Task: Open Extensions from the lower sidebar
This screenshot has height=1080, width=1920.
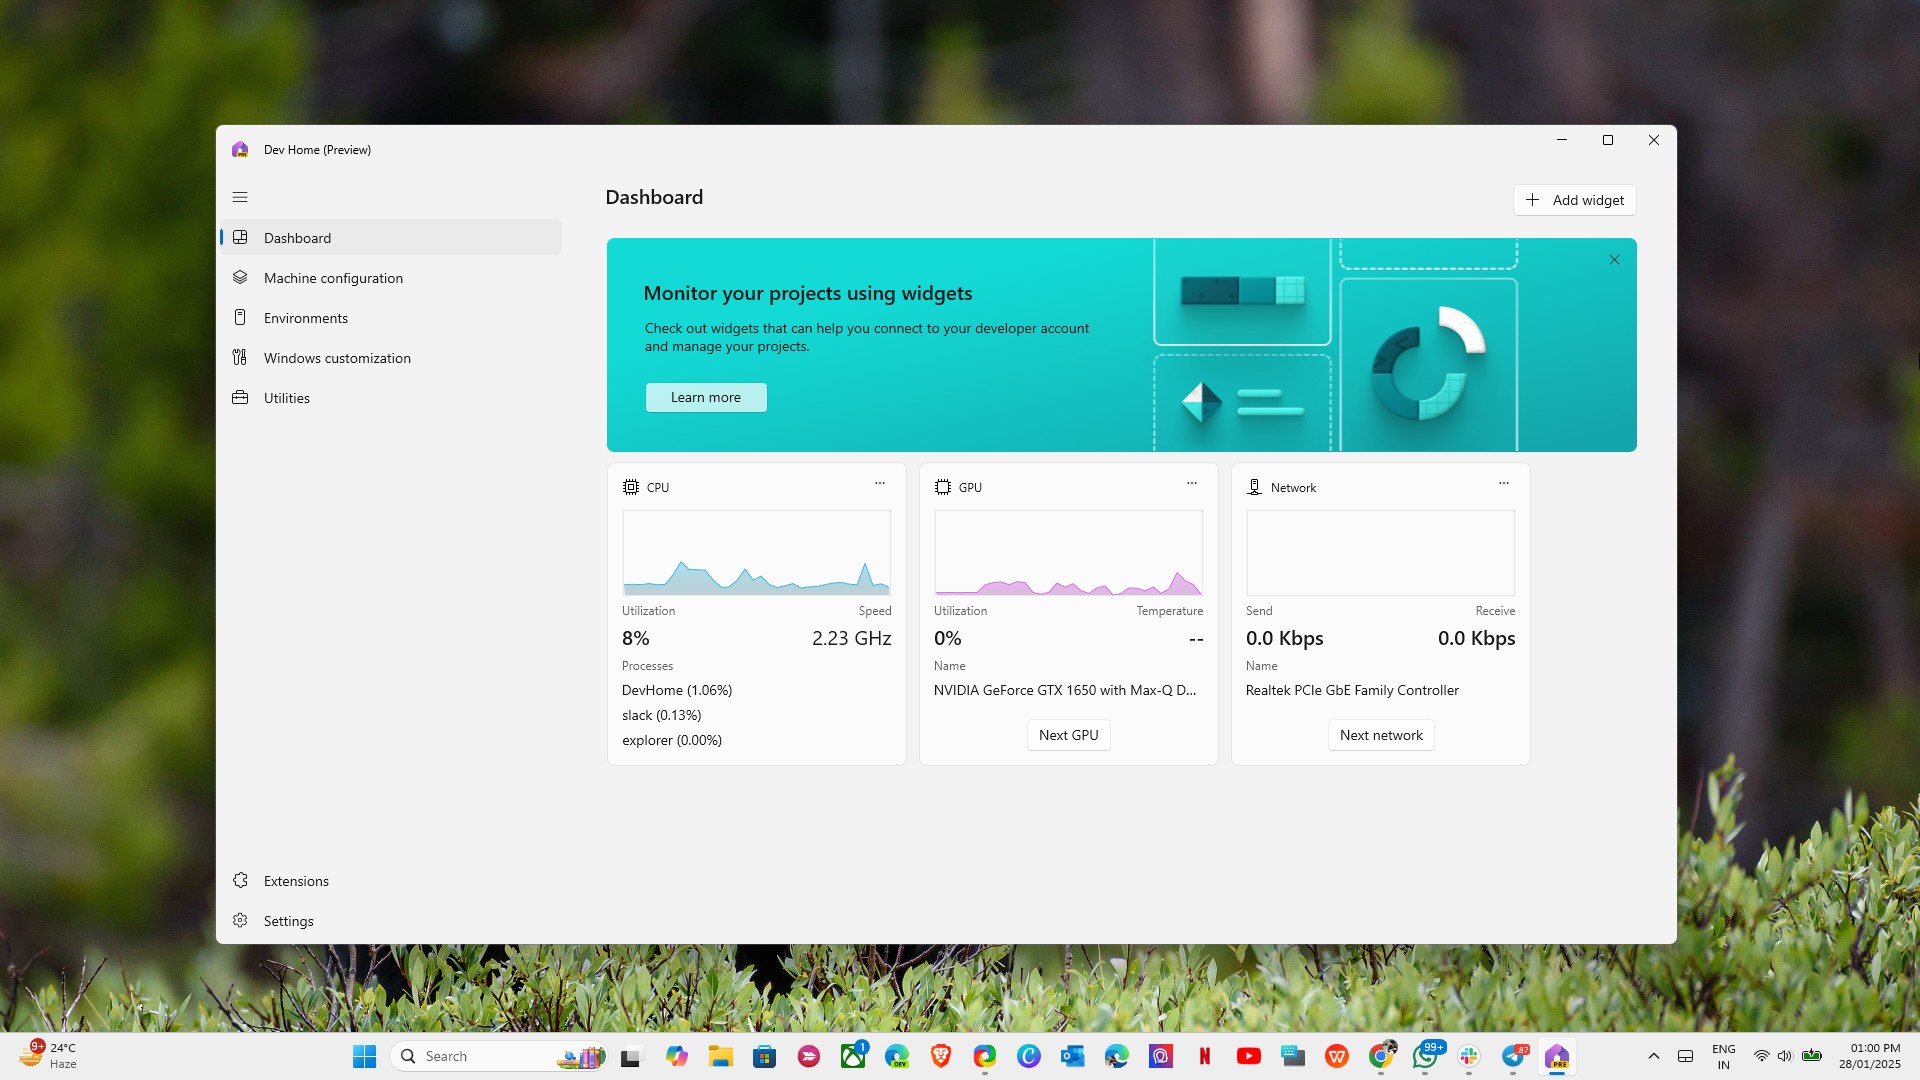Action: tap(295, 880)
